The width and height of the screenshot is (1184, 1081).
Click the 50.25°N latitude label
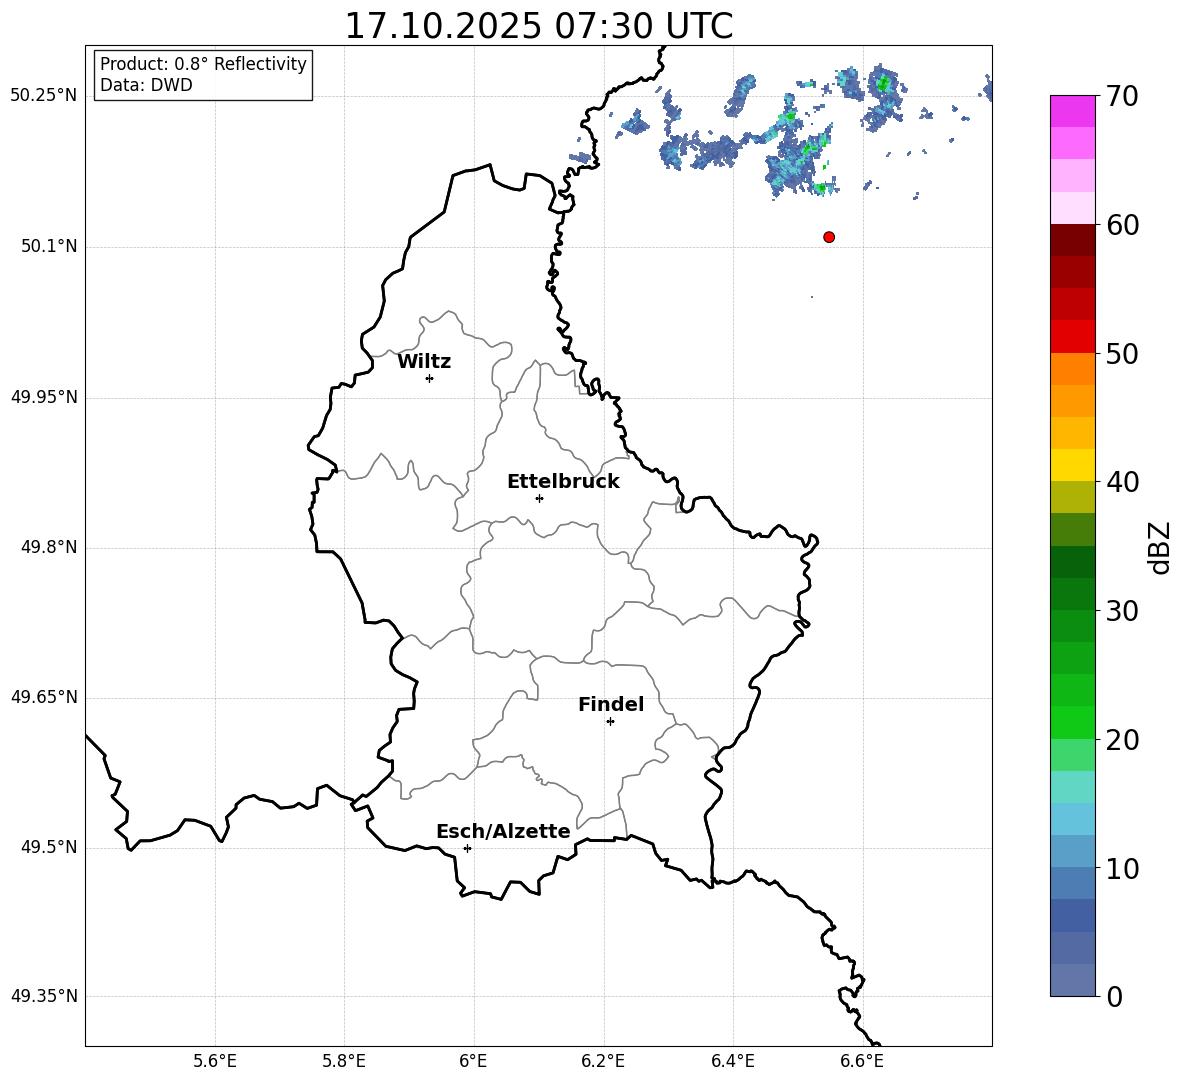pyautogui.click(x=44, y=96)
